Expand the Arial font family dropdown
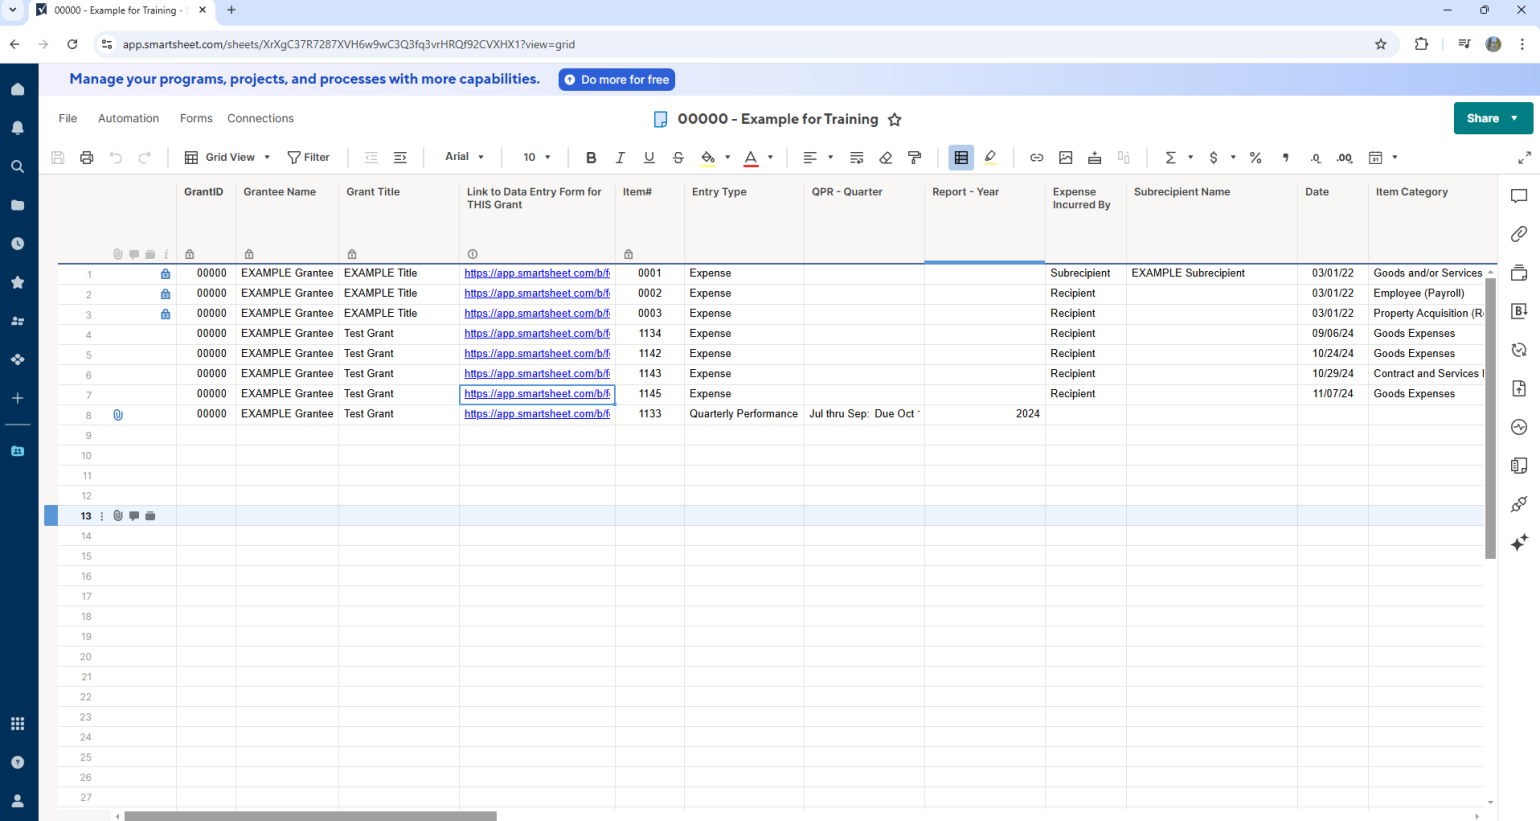Image resolution: width=1540 pixels, height=821 pixels. click(x=465, y=157)
